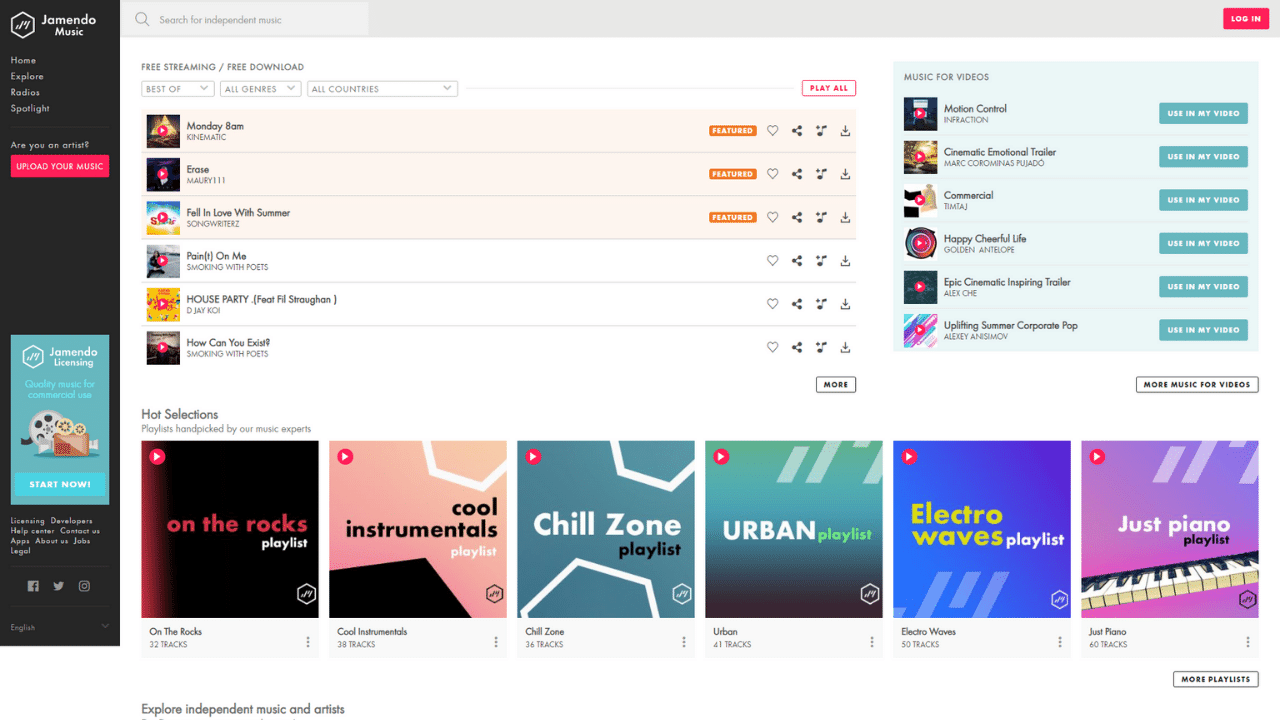Screen dimensions: 1280x720
Task: Click the MORE PLAYLISTS button
Action: [x=1216, y=679]
